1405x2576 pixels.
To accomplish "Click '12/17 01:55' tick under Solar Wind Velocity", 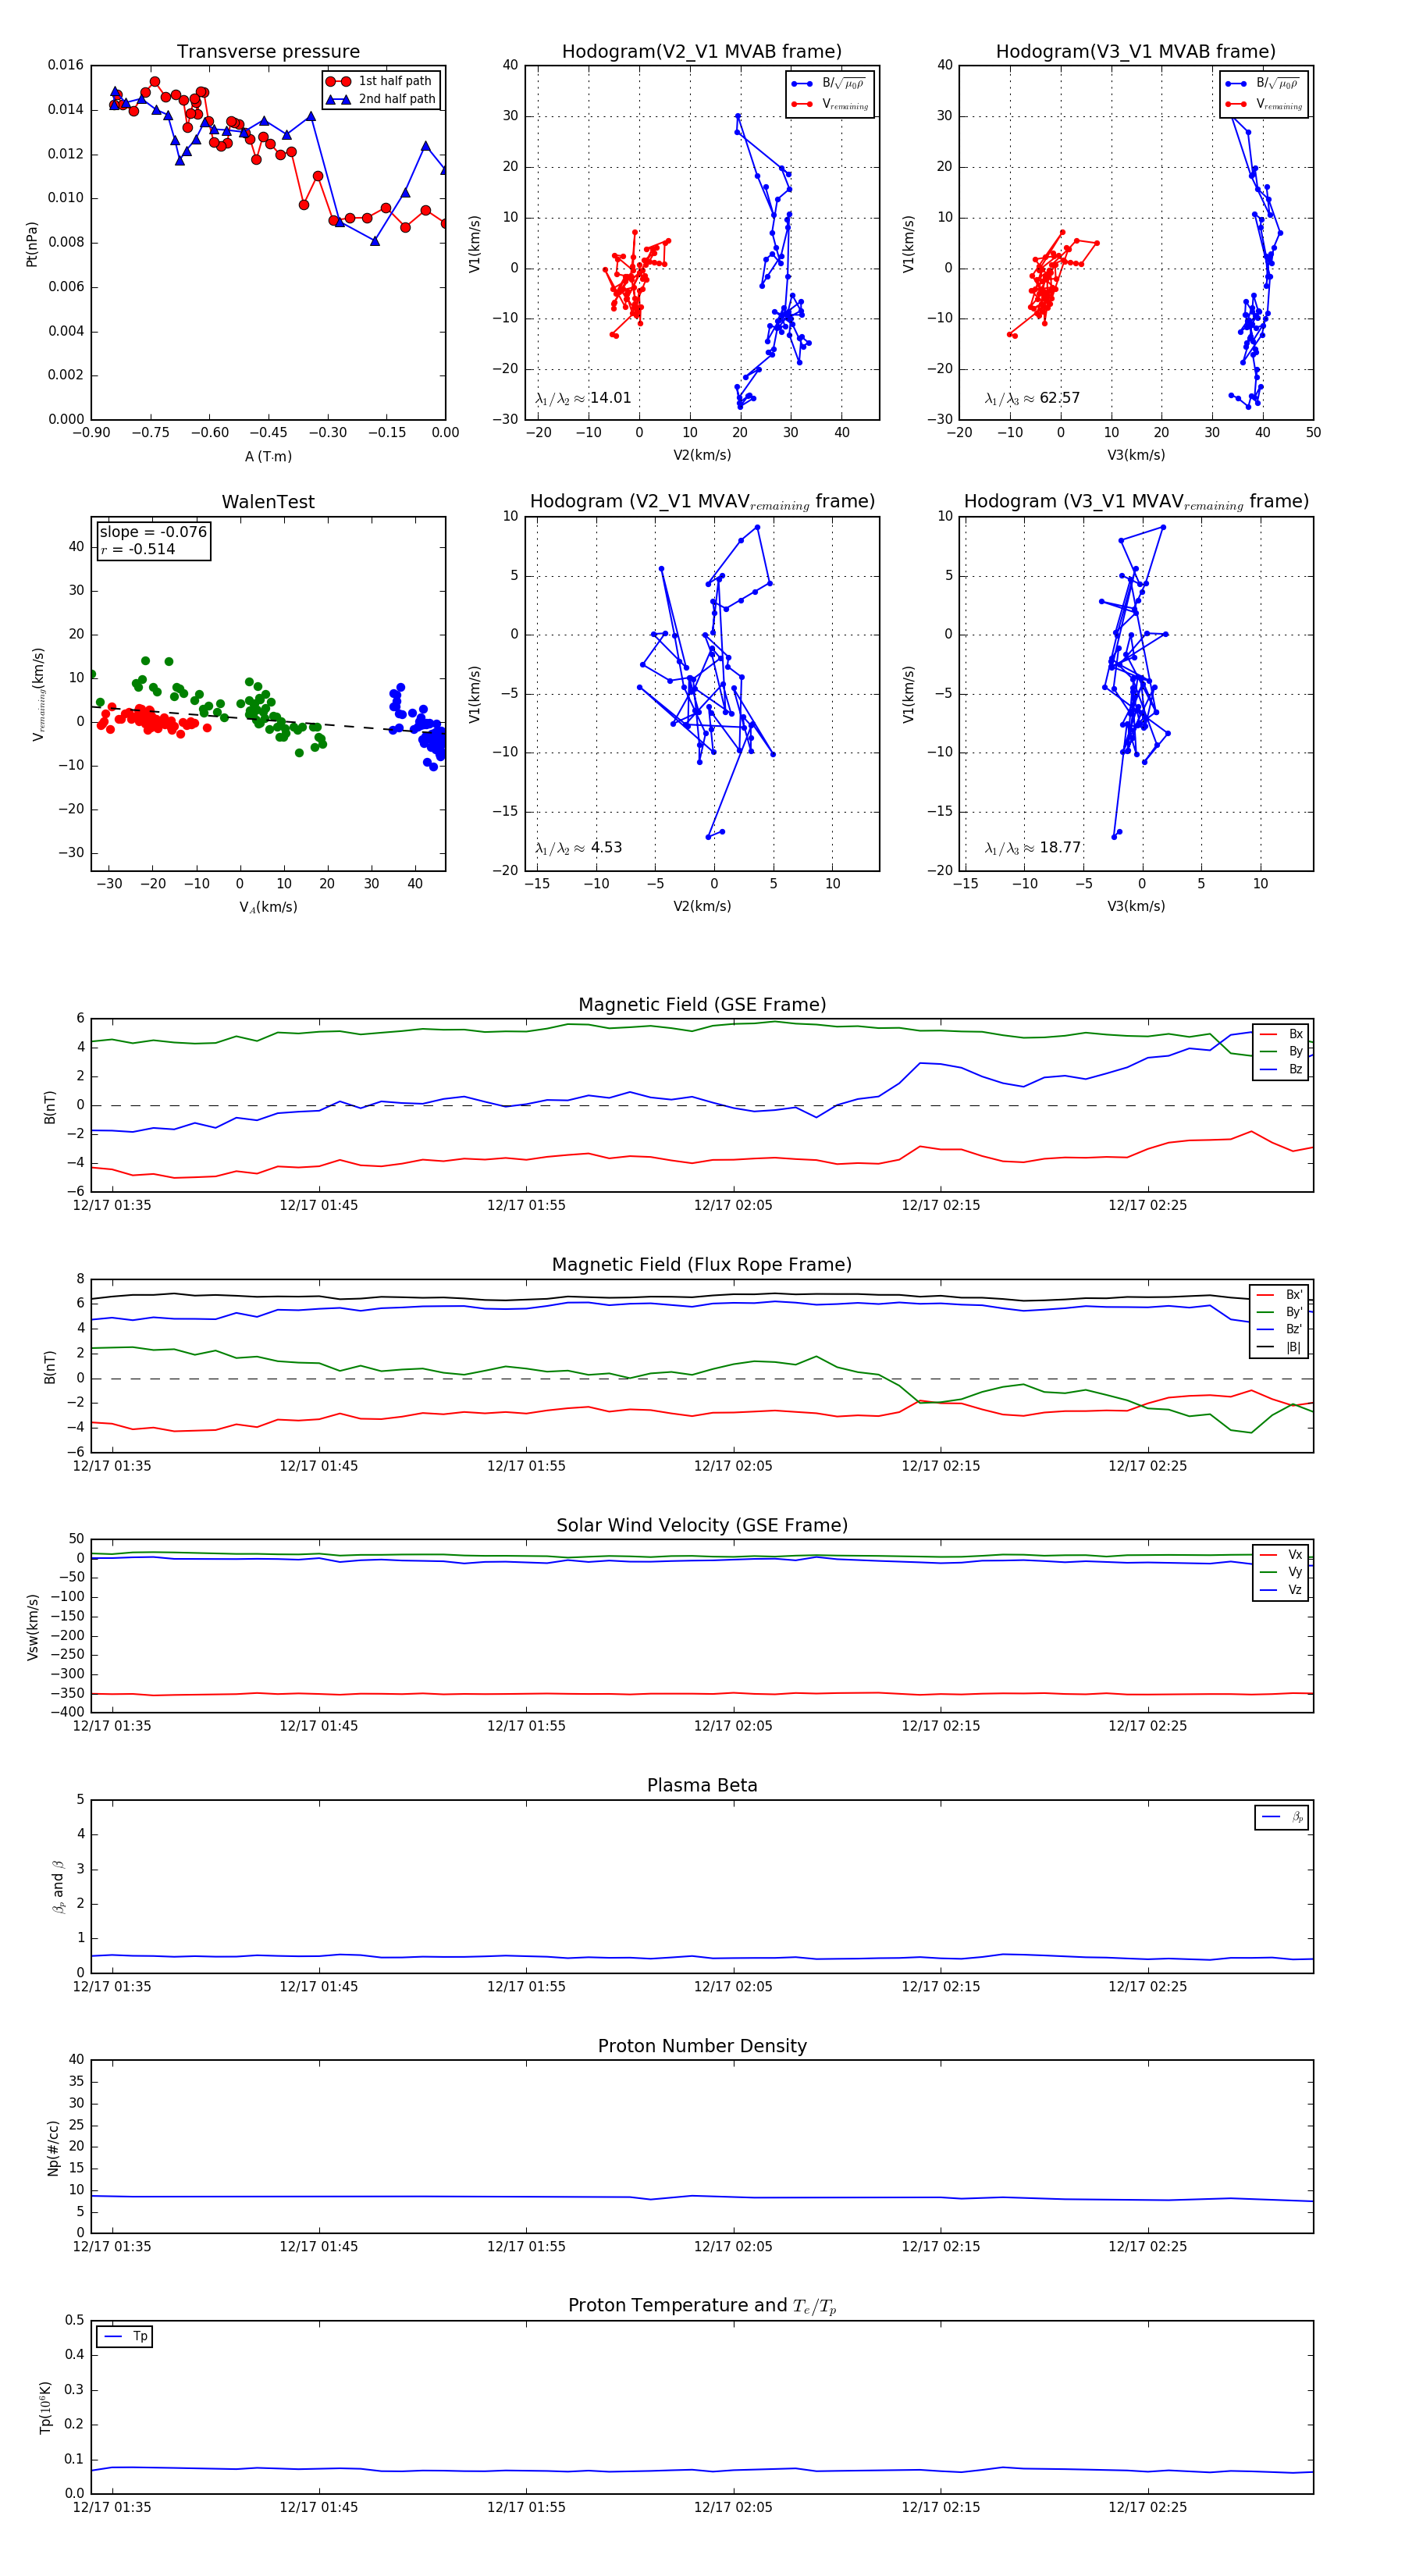I will click(526, 1726).
